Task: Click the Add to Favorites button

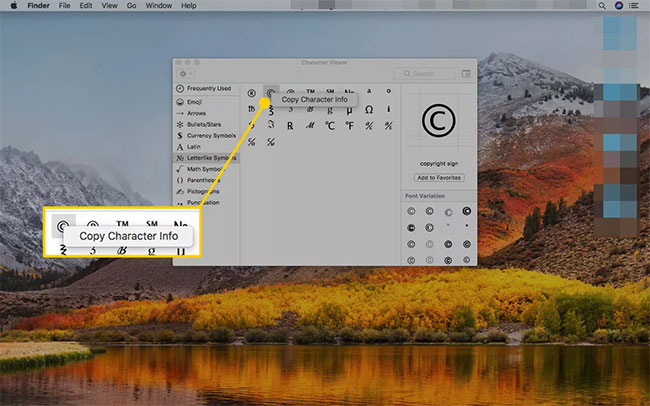Action: (x=439, y=177)
